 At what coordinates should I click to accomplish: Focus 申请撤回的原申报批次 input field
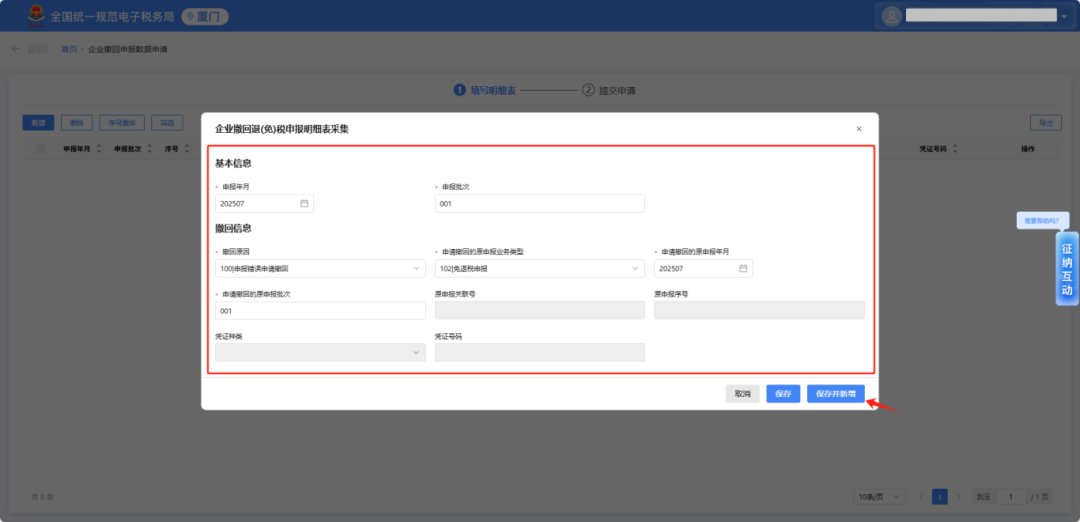point(320,311)
